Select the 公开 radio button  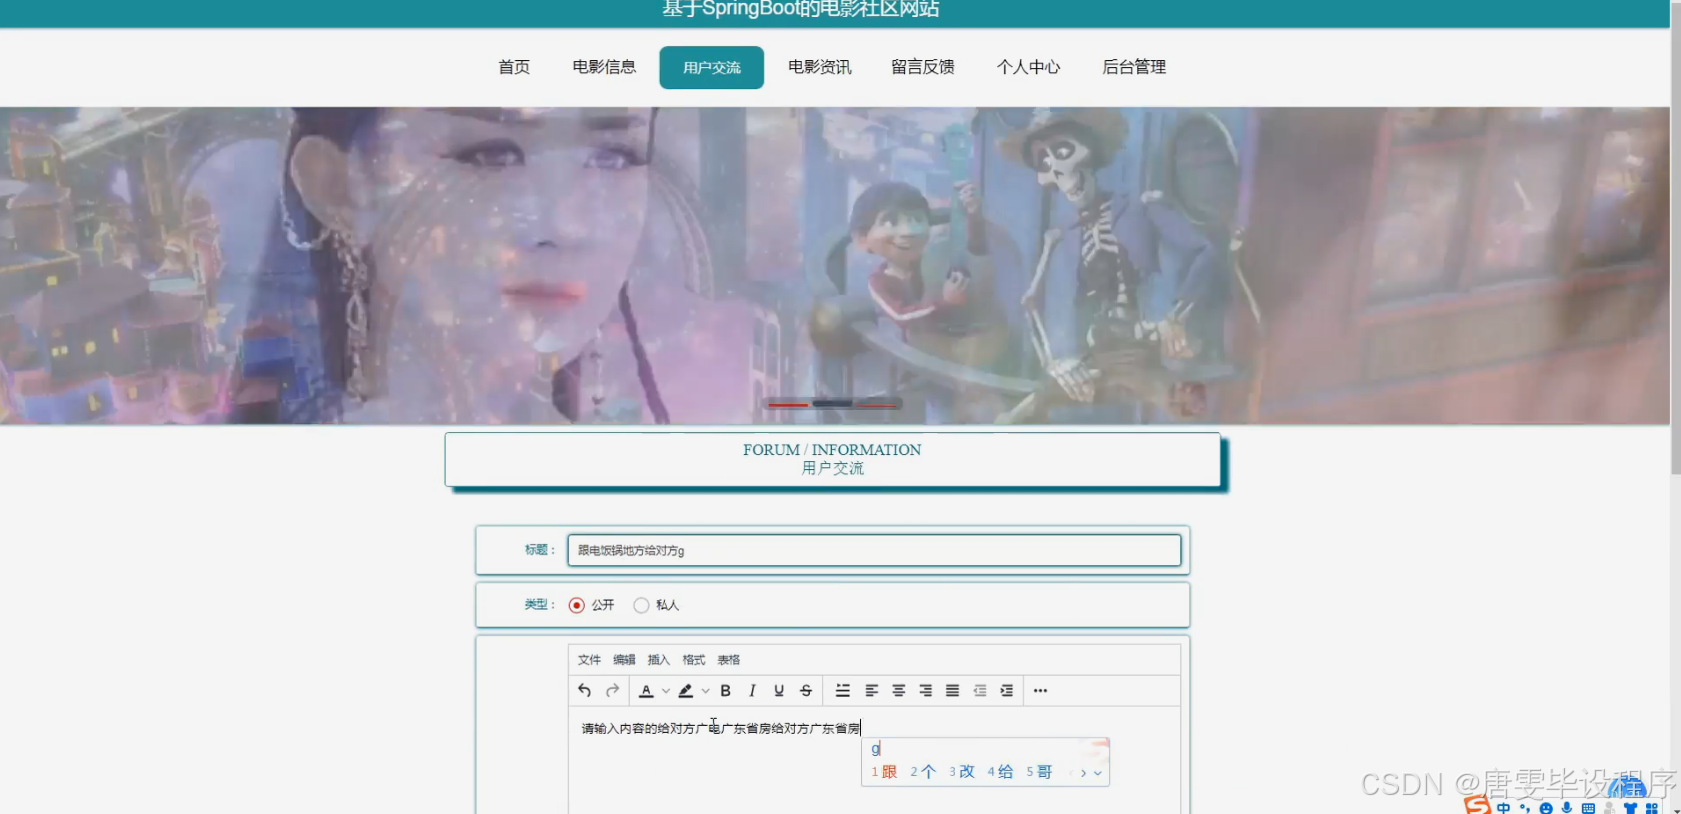pos(577,605)
